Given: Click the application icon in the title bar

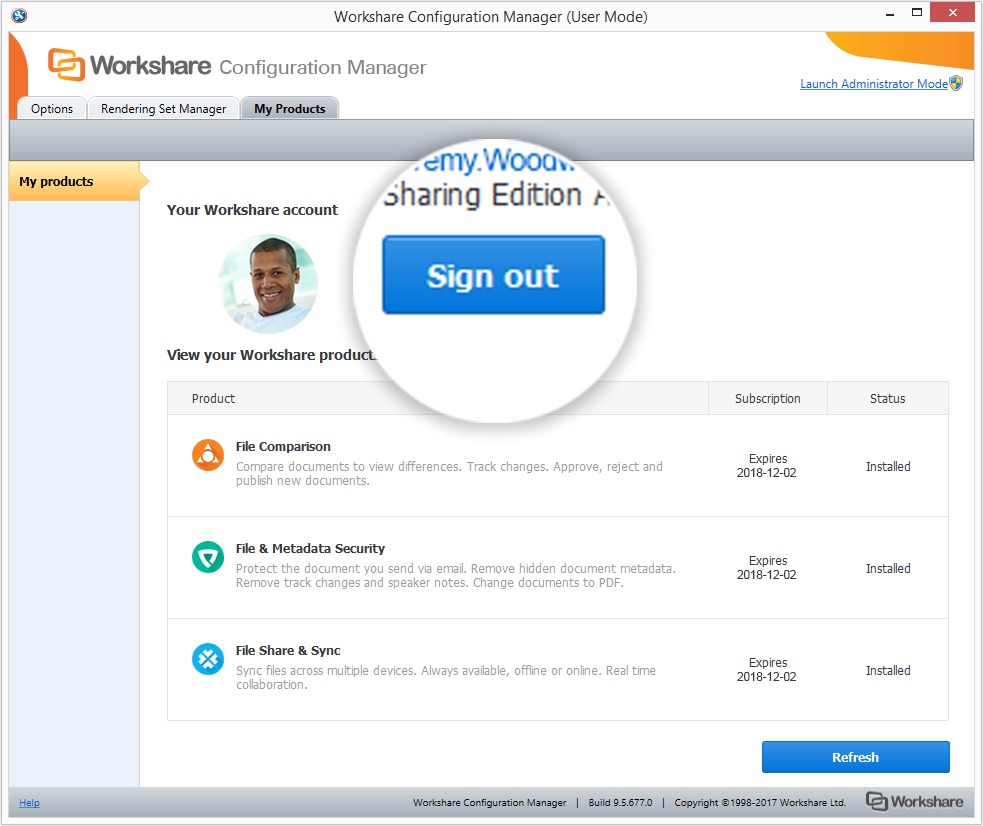Looking at the screenshot, I should point(19,16).
